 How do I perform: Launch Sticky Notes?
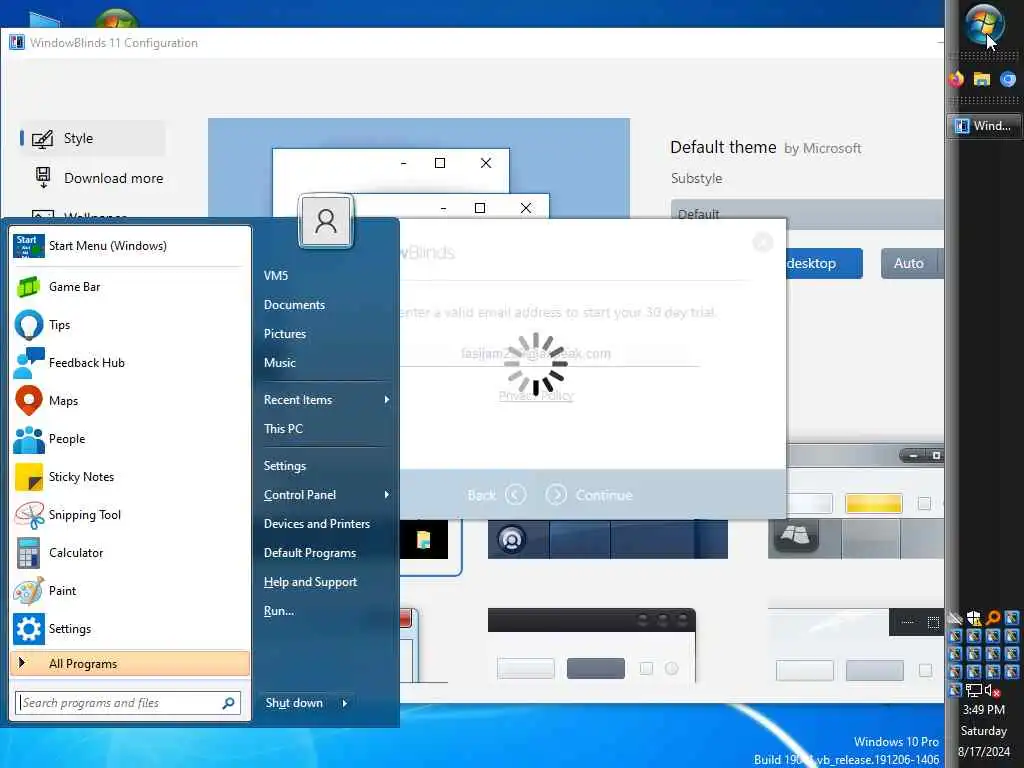[131, 477]
